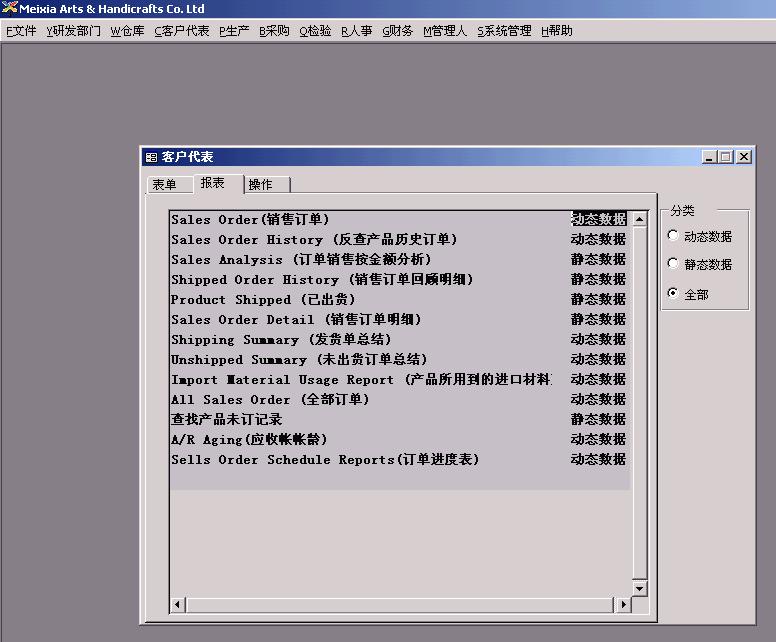Screen dimensions: 776x642
Task: Select Sales Order History report row
Action: pos(399,240)
